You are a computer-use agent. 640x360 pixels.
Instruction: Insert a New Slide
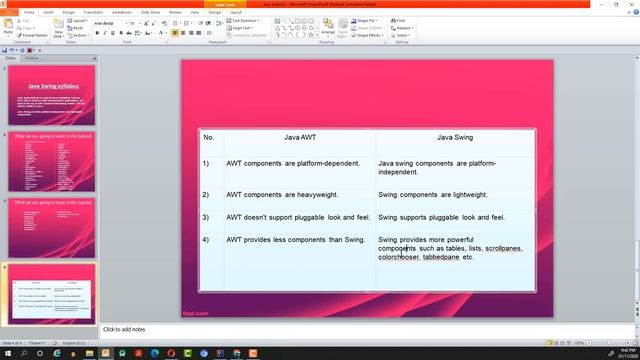pyautogui.click(x=58, y=29)
